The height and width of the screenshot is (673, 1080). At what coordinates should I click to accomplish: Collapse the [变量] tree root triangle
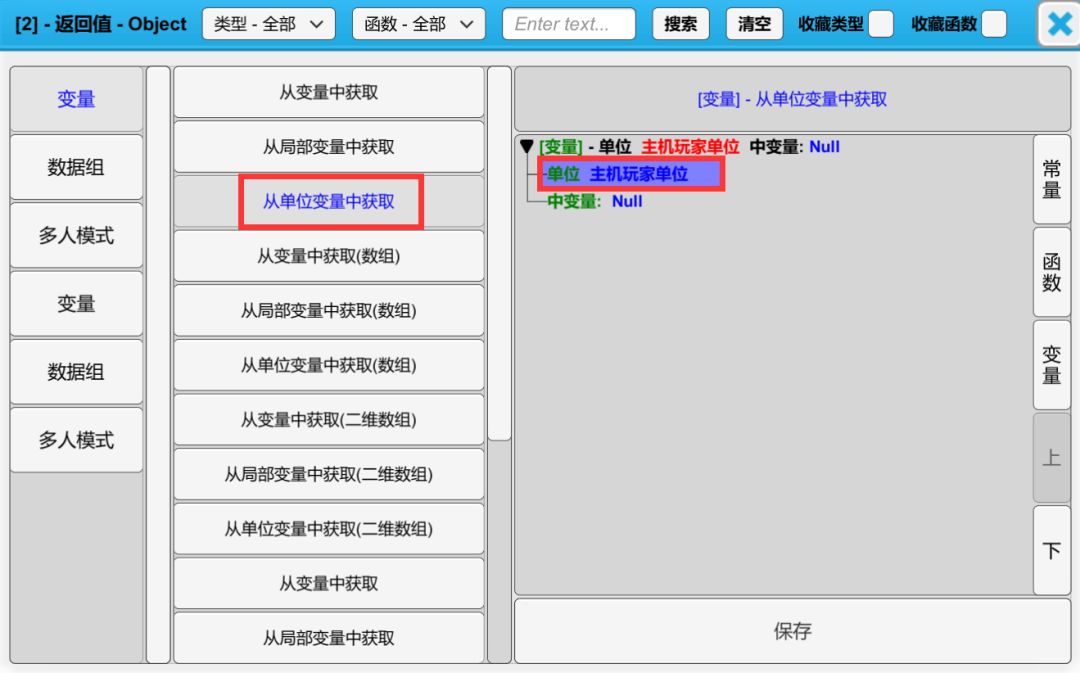(x=527, y=147)
